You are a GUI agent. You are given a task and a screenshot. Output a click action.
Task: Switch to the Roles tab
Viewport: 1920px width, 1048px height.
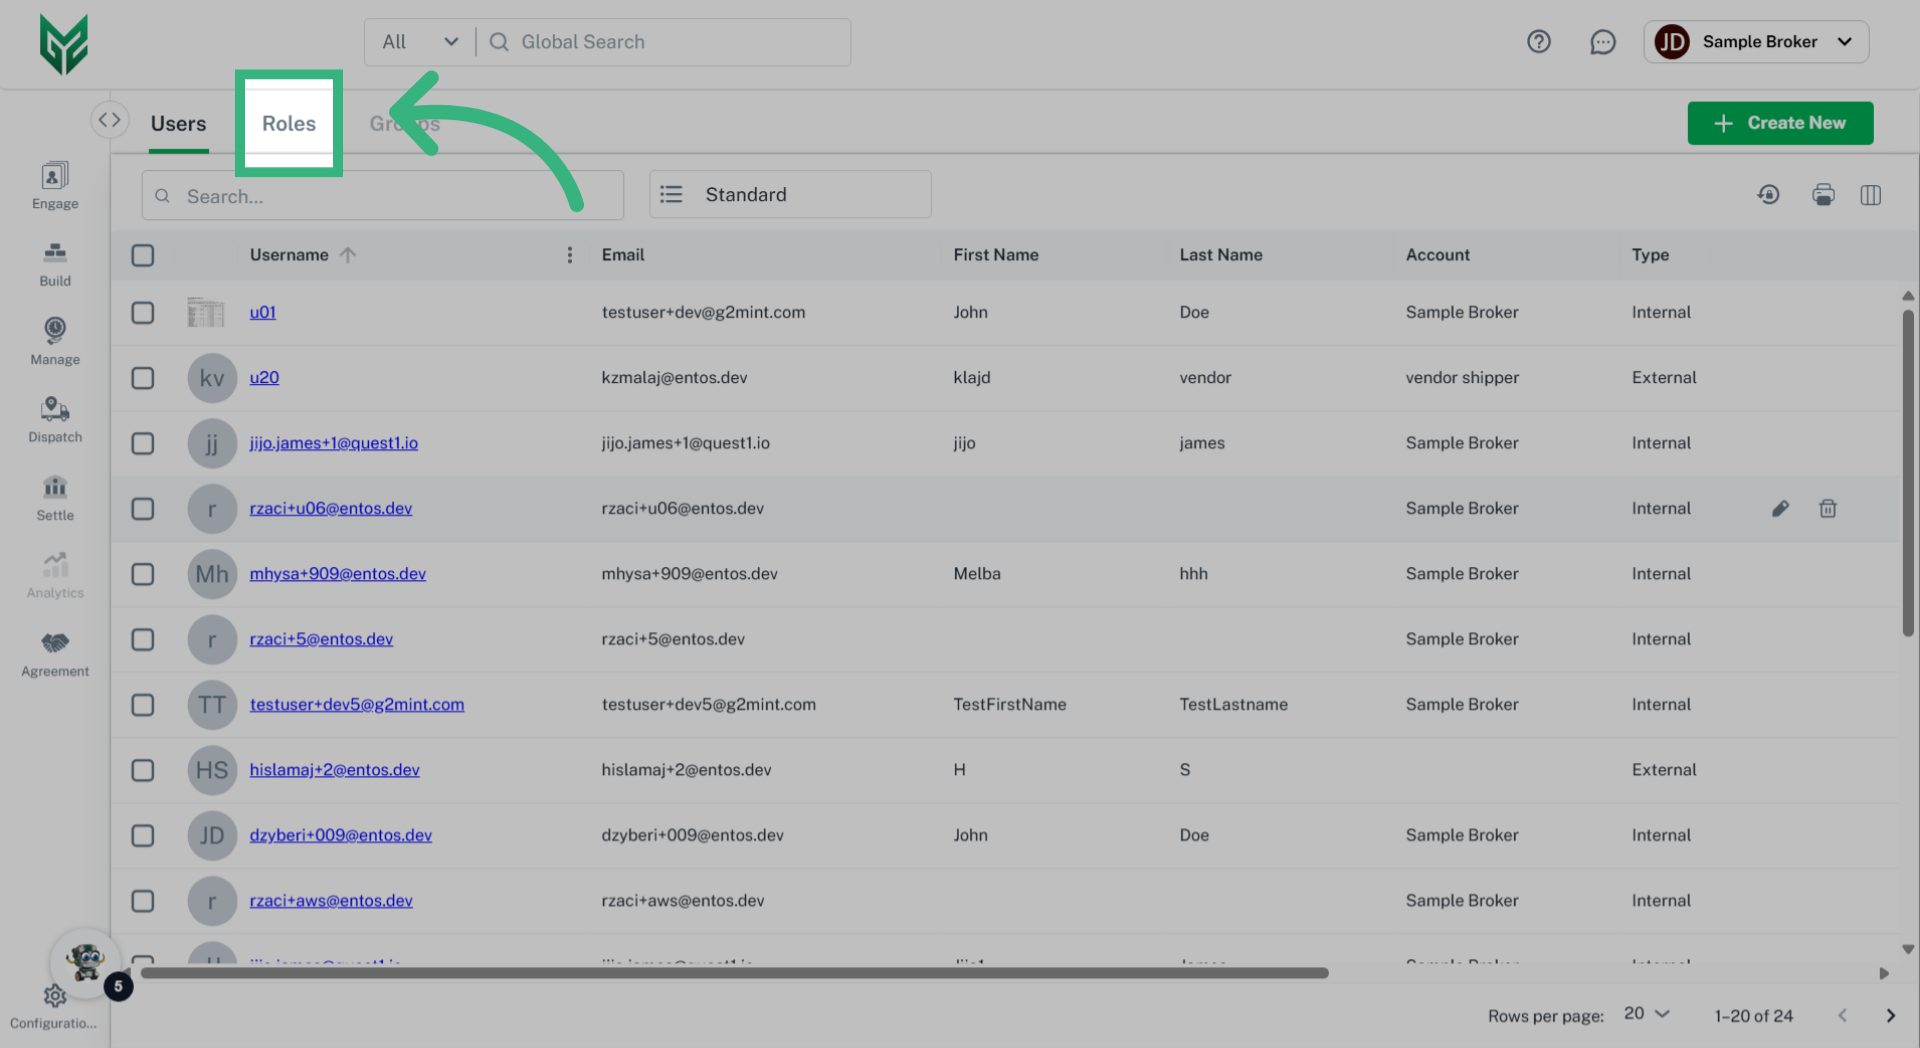(289, 123)
